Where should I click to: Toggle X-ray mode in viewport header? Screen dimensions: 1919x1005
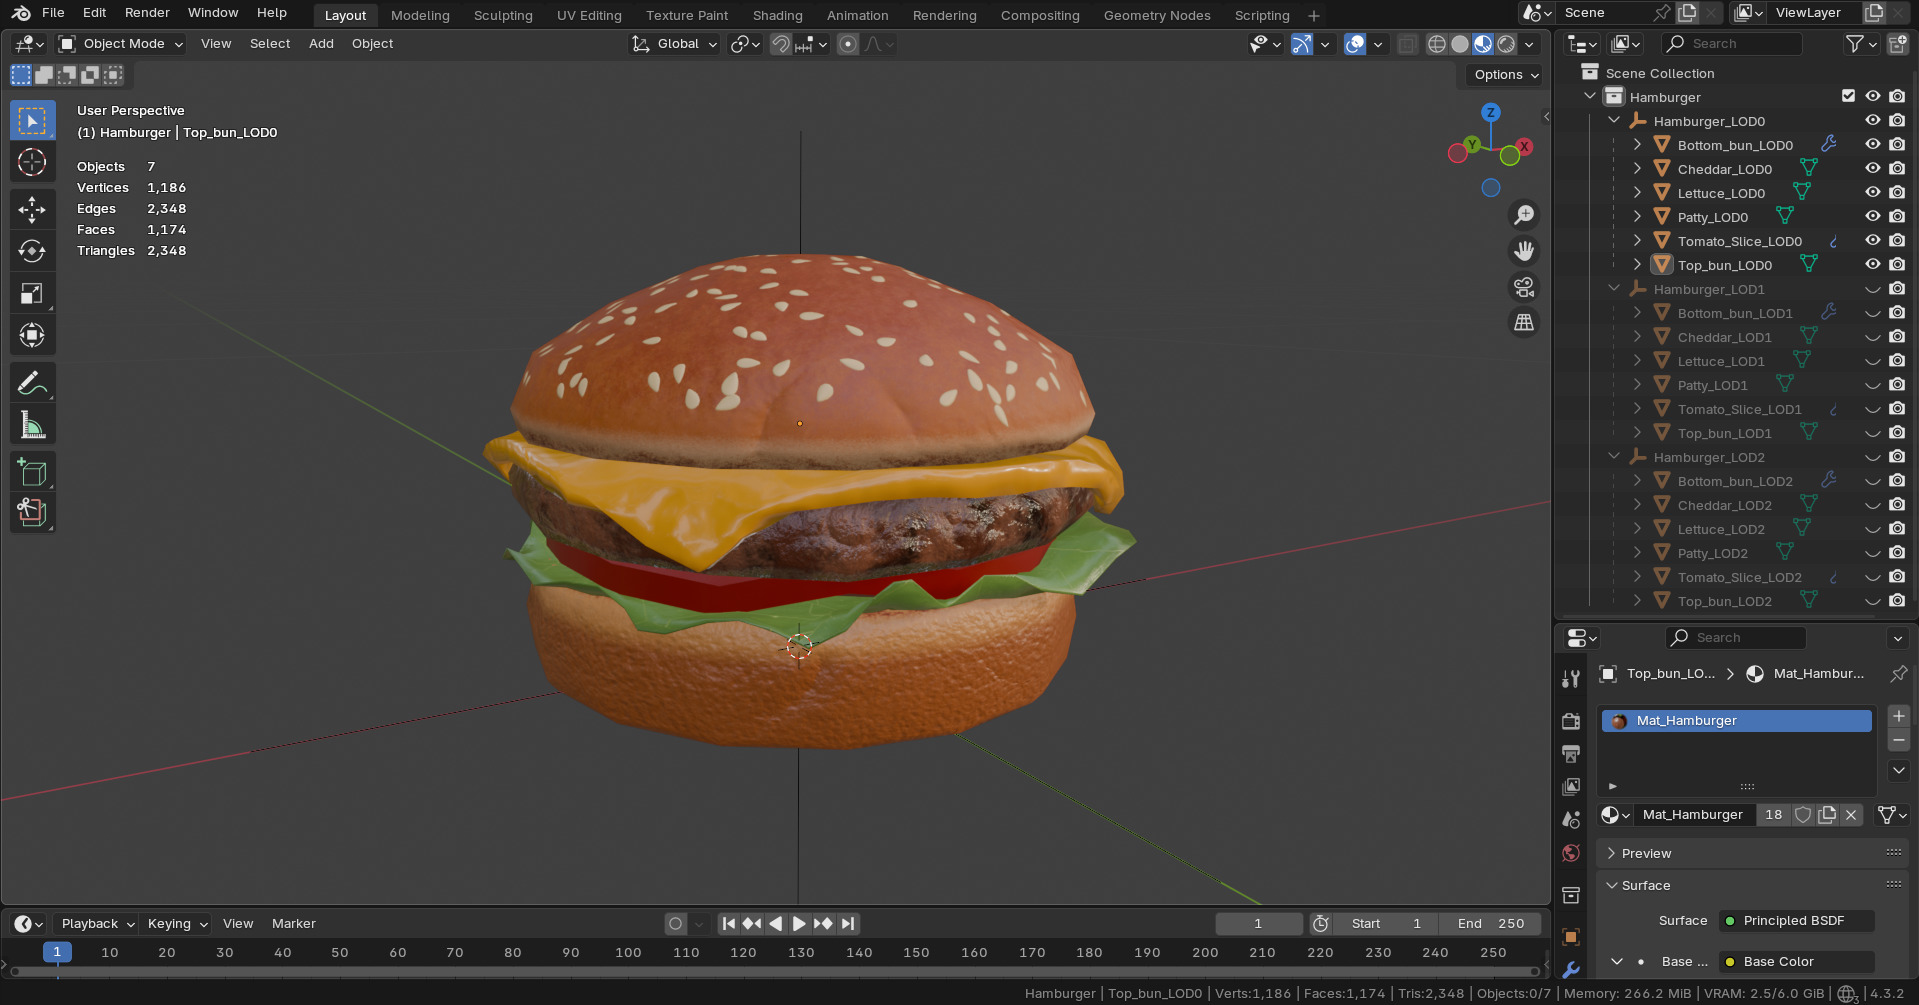(1407, 44)
